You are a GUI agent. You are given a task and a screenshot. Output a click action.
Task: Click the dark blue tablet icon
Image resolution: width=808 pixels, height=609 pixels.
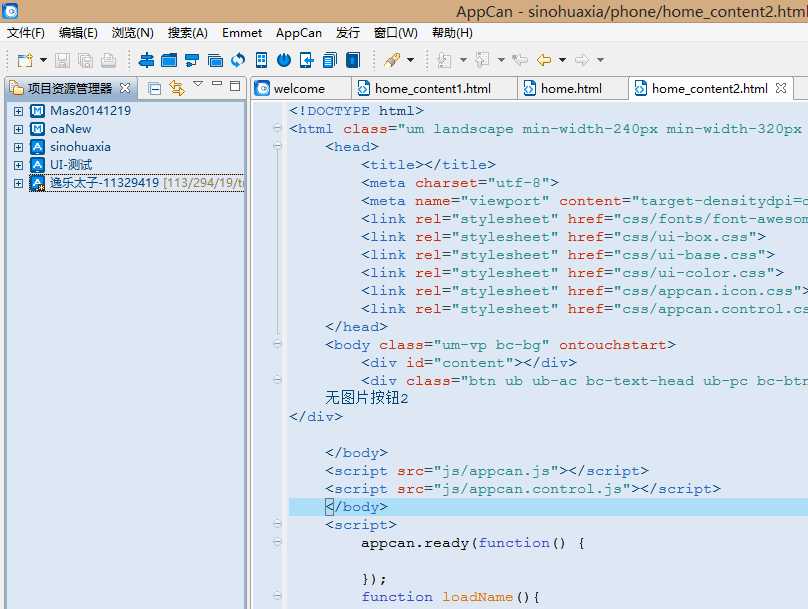tap(352, 60)
